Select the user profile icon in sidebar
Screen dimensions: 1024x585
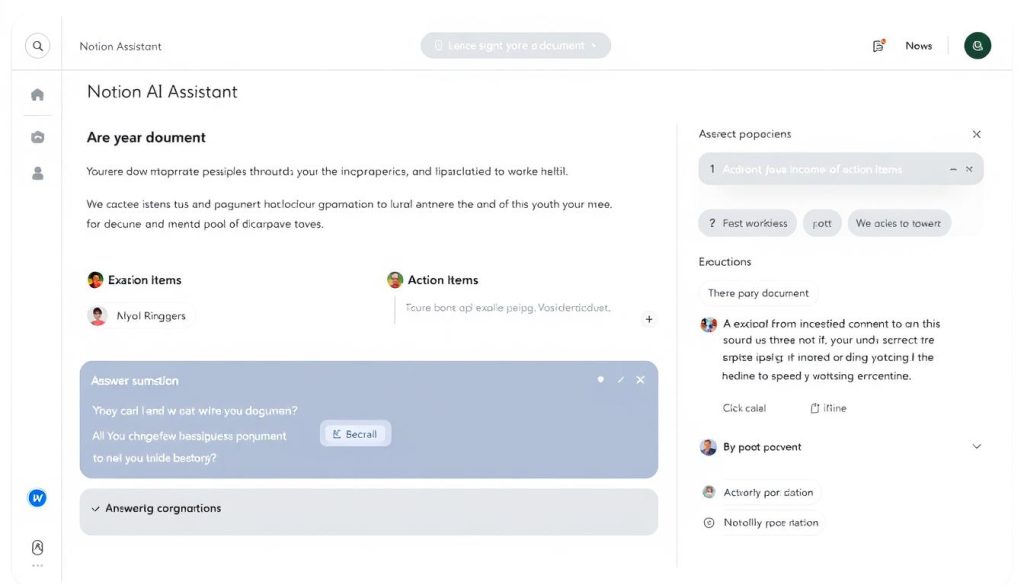click(x=36, y=172)
